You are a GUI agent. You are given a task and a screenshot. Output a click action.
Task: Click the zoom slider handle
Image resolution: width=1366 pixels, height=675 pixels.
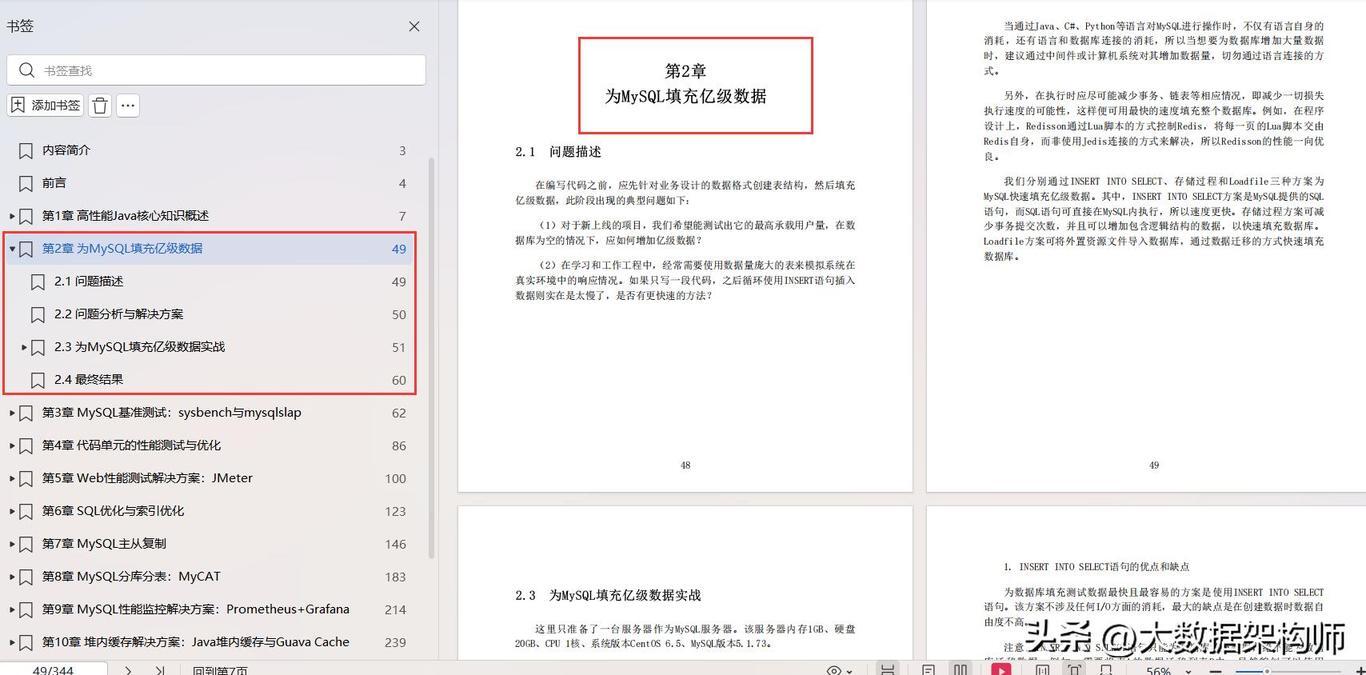(1268, 671)
